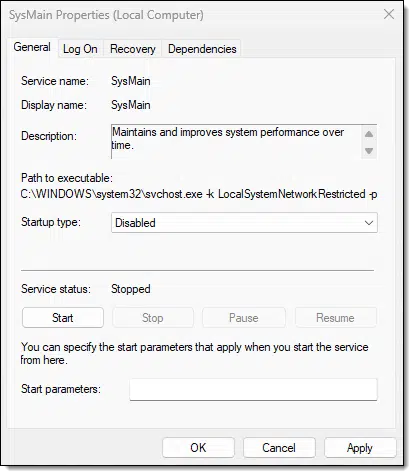Viewport: 414px width, 476px height.
Task: Apply the service settings
Action: pos(360,448)
